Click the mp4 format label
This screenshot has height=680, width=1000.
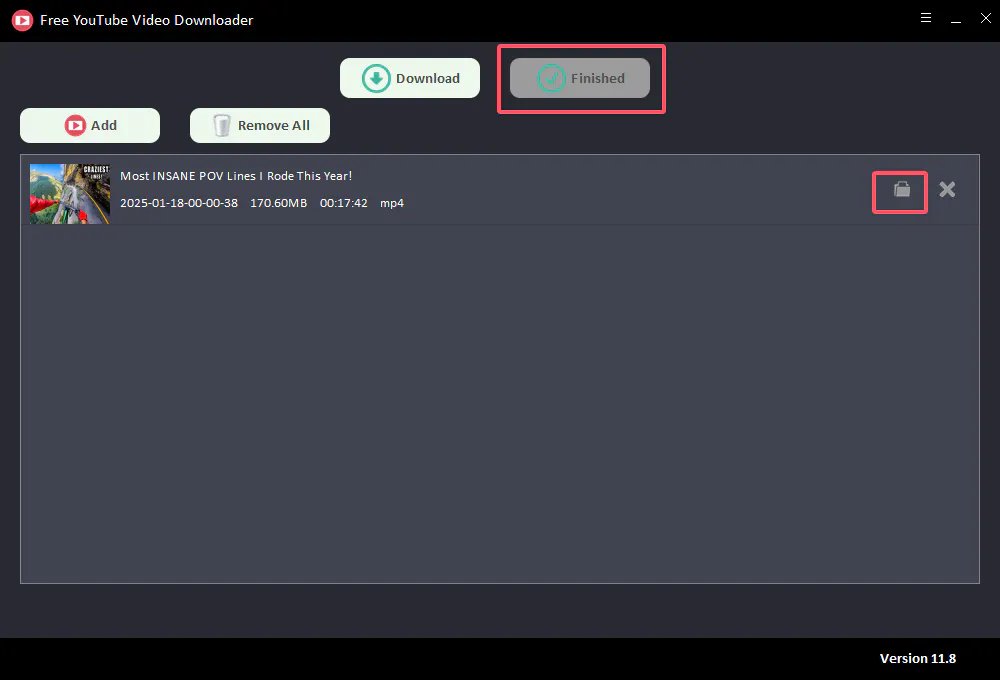click(x=392, y=203)
